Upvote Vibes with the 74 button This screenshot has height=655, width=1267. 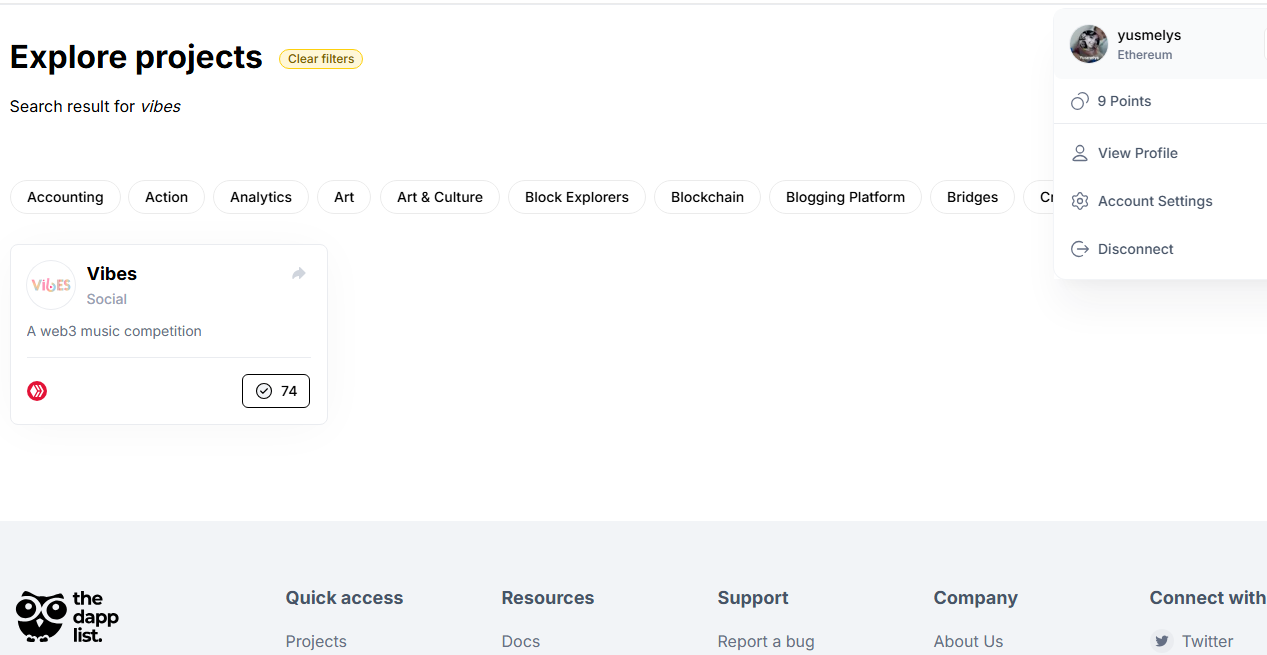(276, 391)
